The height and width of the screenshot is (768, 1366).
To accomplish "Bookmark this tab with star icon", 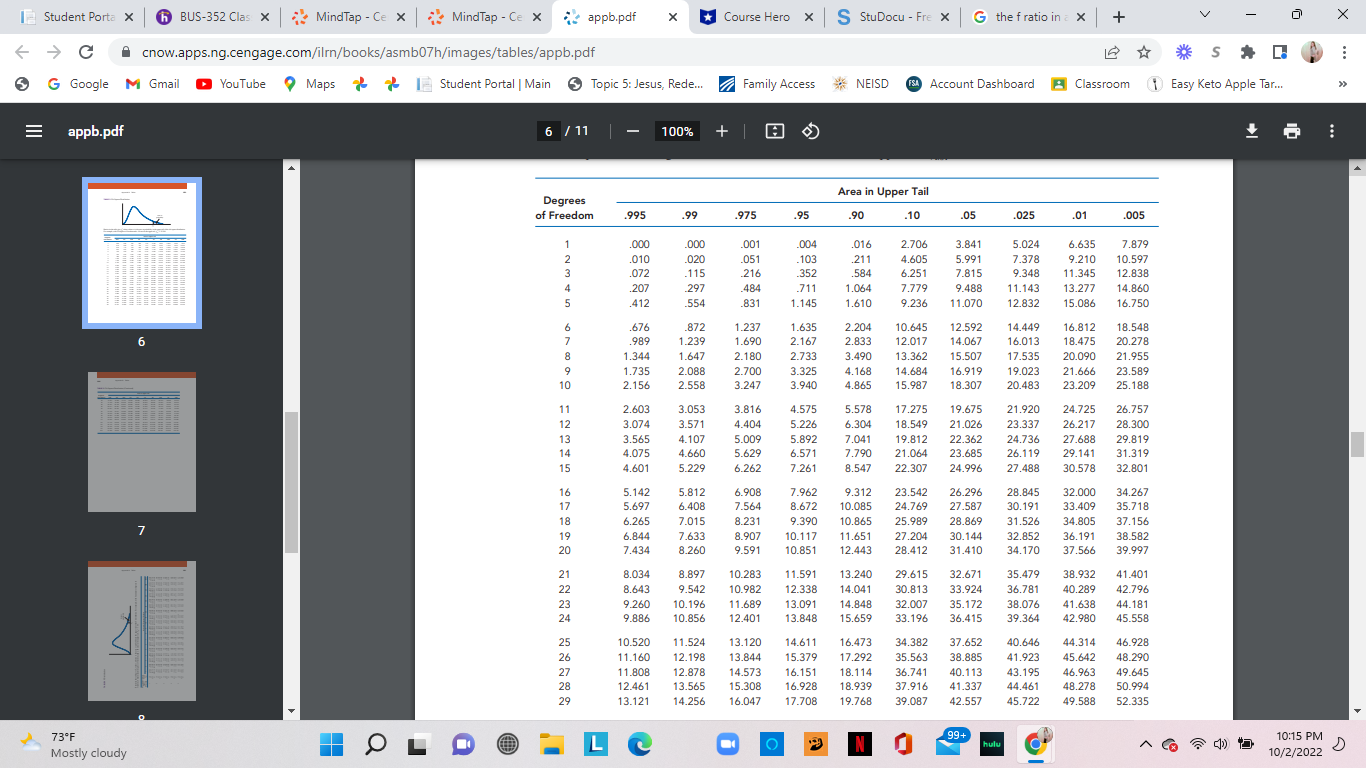I will click(1144, 52).
